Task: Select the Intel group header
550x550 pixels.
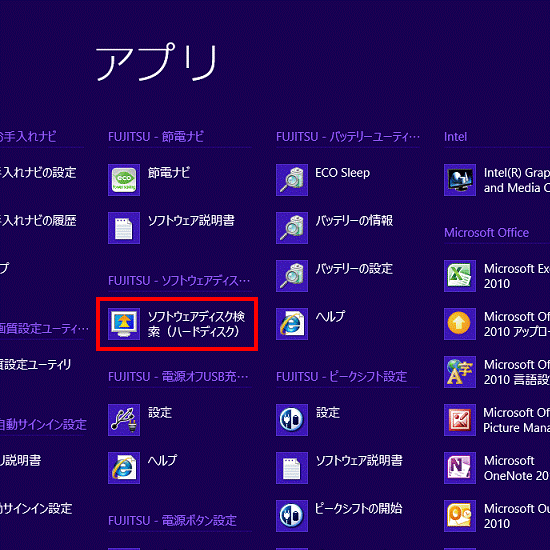Action: (x=455, y=137)
